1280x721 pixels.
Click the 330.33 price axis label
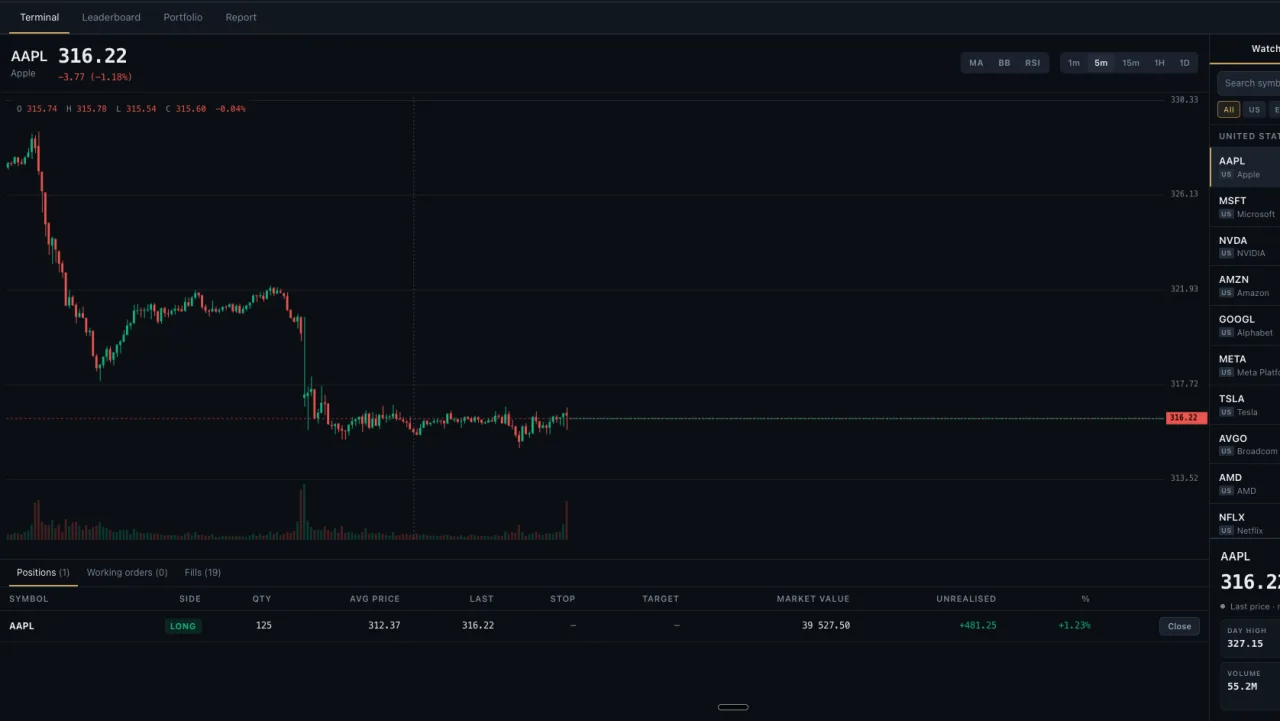(1184, 99)
